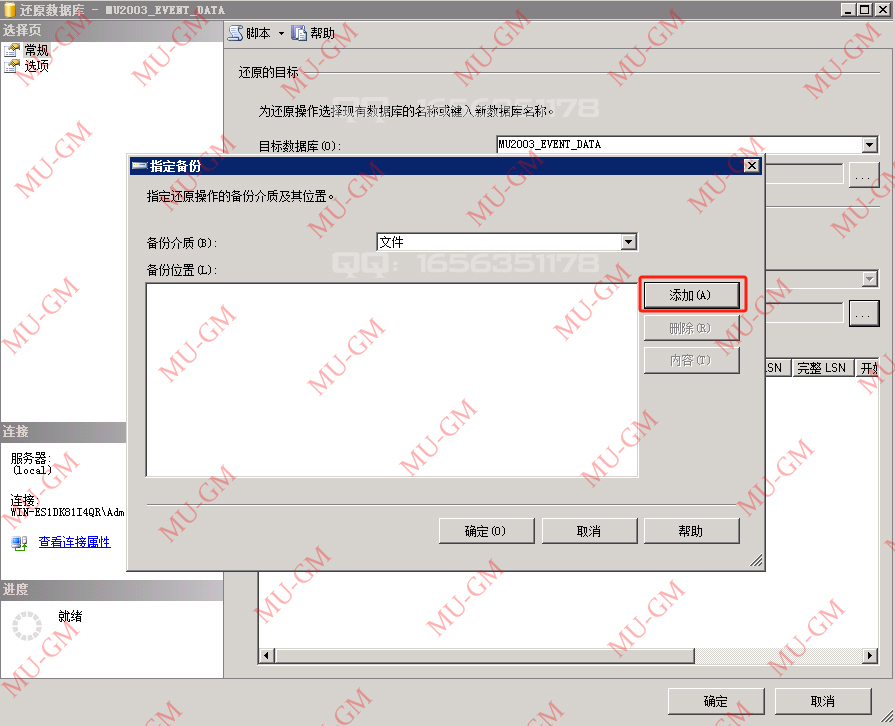Click the upper ellipsis browse button on the right
The image size is (895, 726).
[864, 174]
